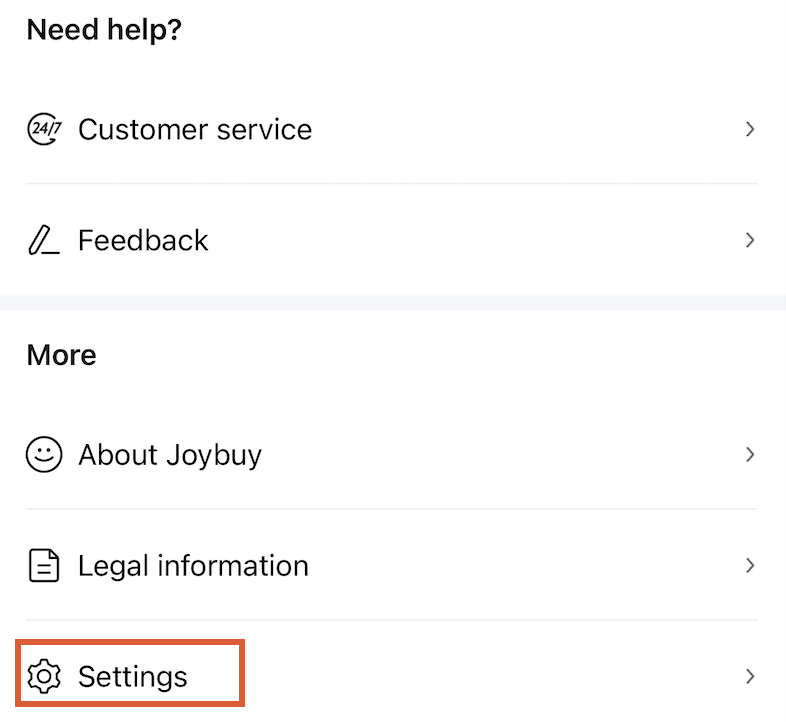Click the "Need help?" section heading

point(104,30)
